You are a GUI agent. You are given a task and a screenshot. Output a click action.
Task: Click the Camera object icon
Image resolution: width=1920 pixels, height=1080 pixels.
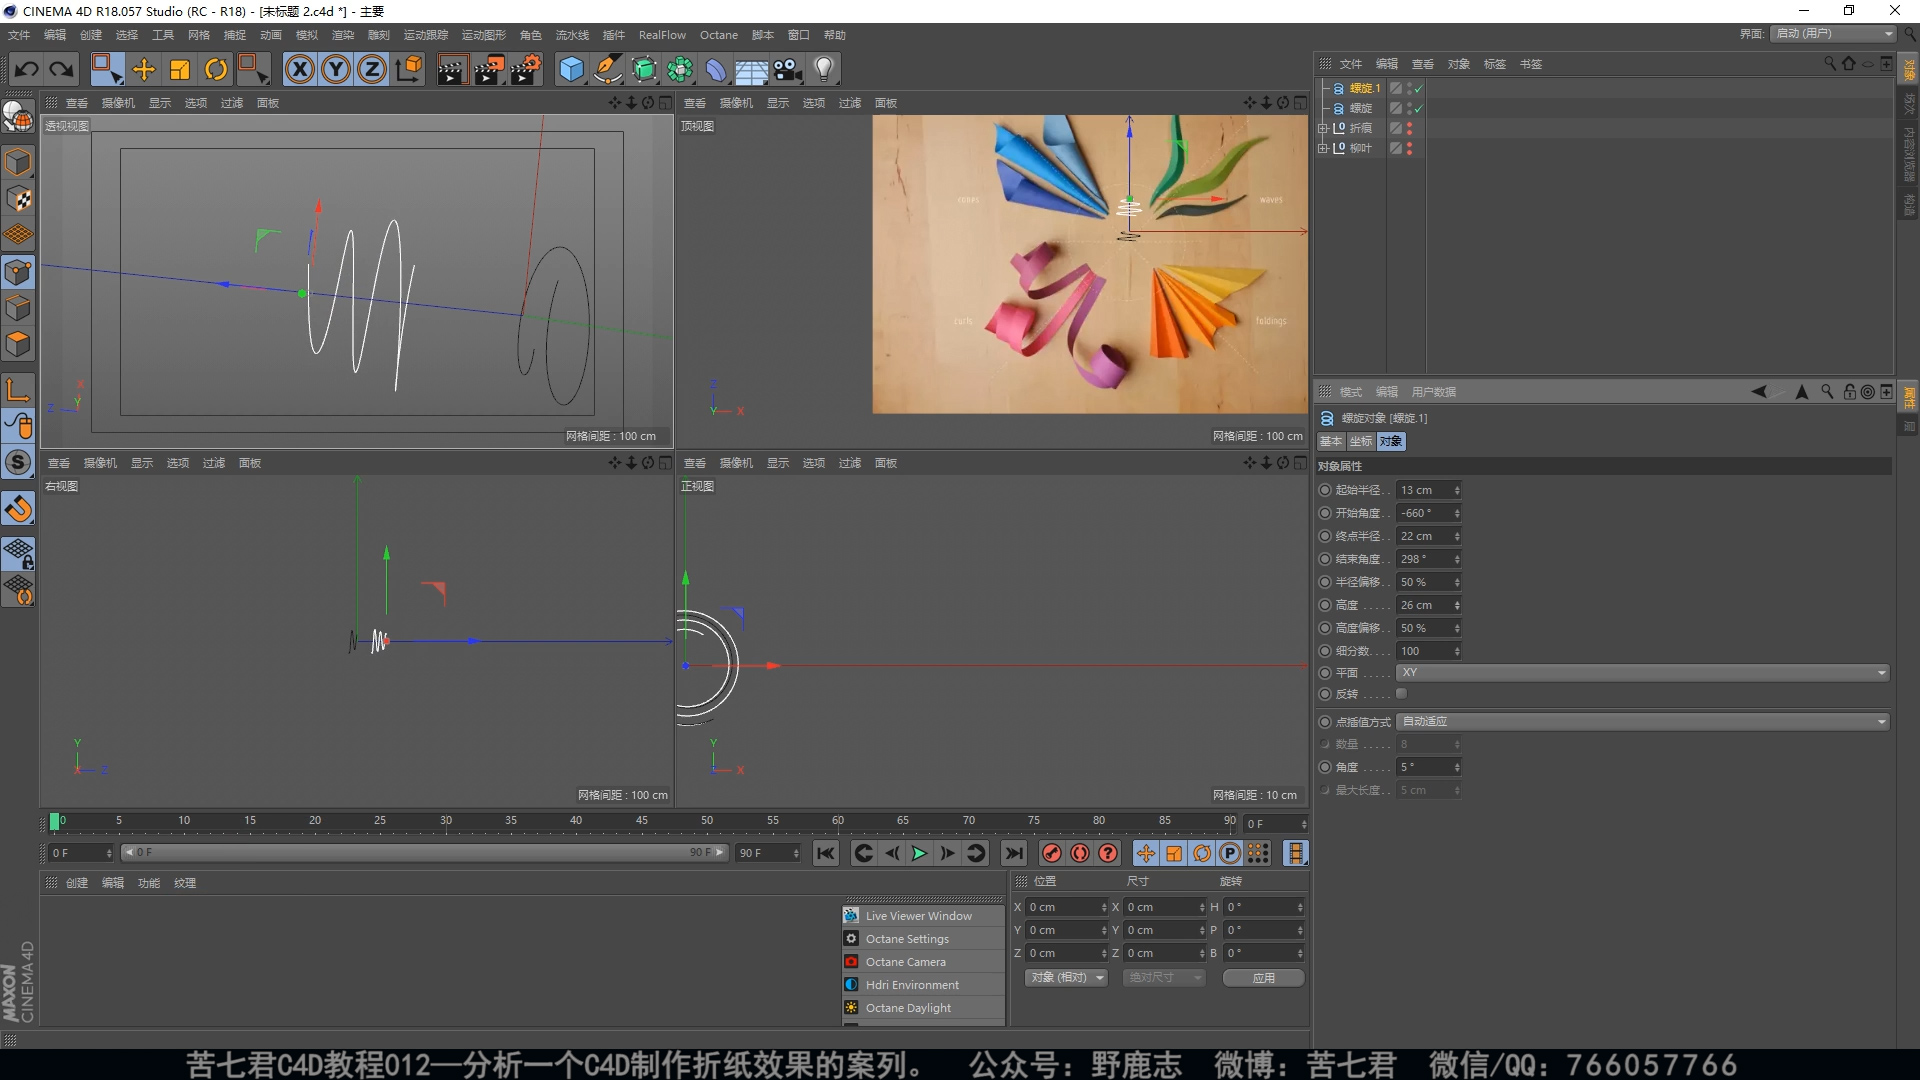coord(788,69)
